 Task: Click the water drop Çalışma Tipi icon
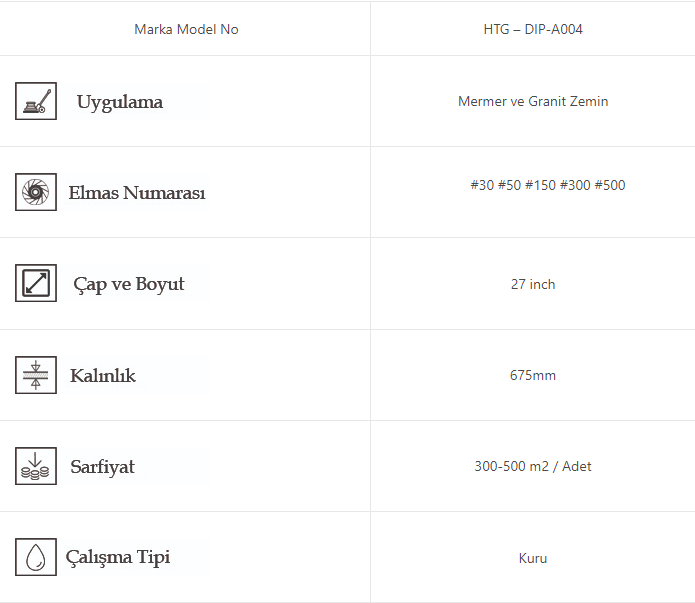[x=35, y=557]
